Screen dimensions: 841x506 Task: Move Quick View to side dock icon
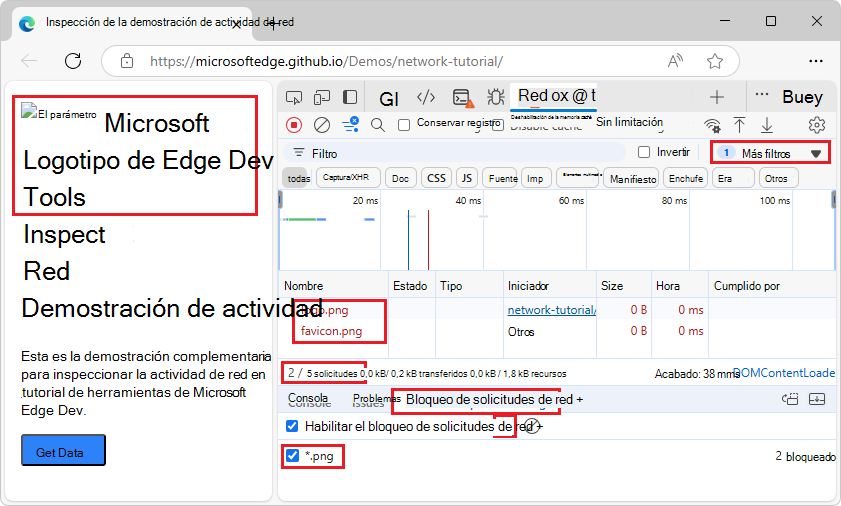click(x=790, y=399)
